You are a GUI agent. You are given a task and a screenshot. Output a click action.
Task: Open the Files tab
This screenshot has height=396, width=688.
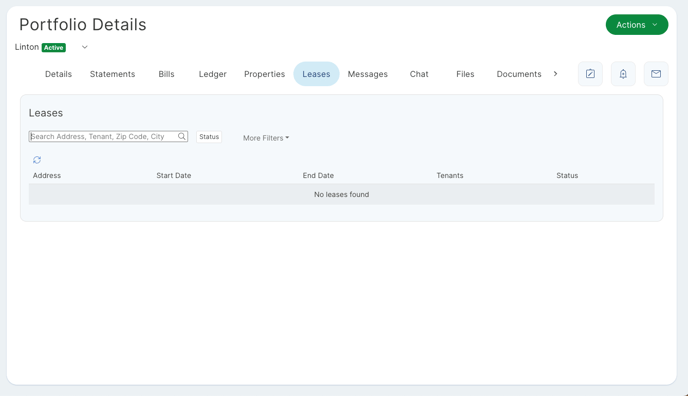pos(465,74)
